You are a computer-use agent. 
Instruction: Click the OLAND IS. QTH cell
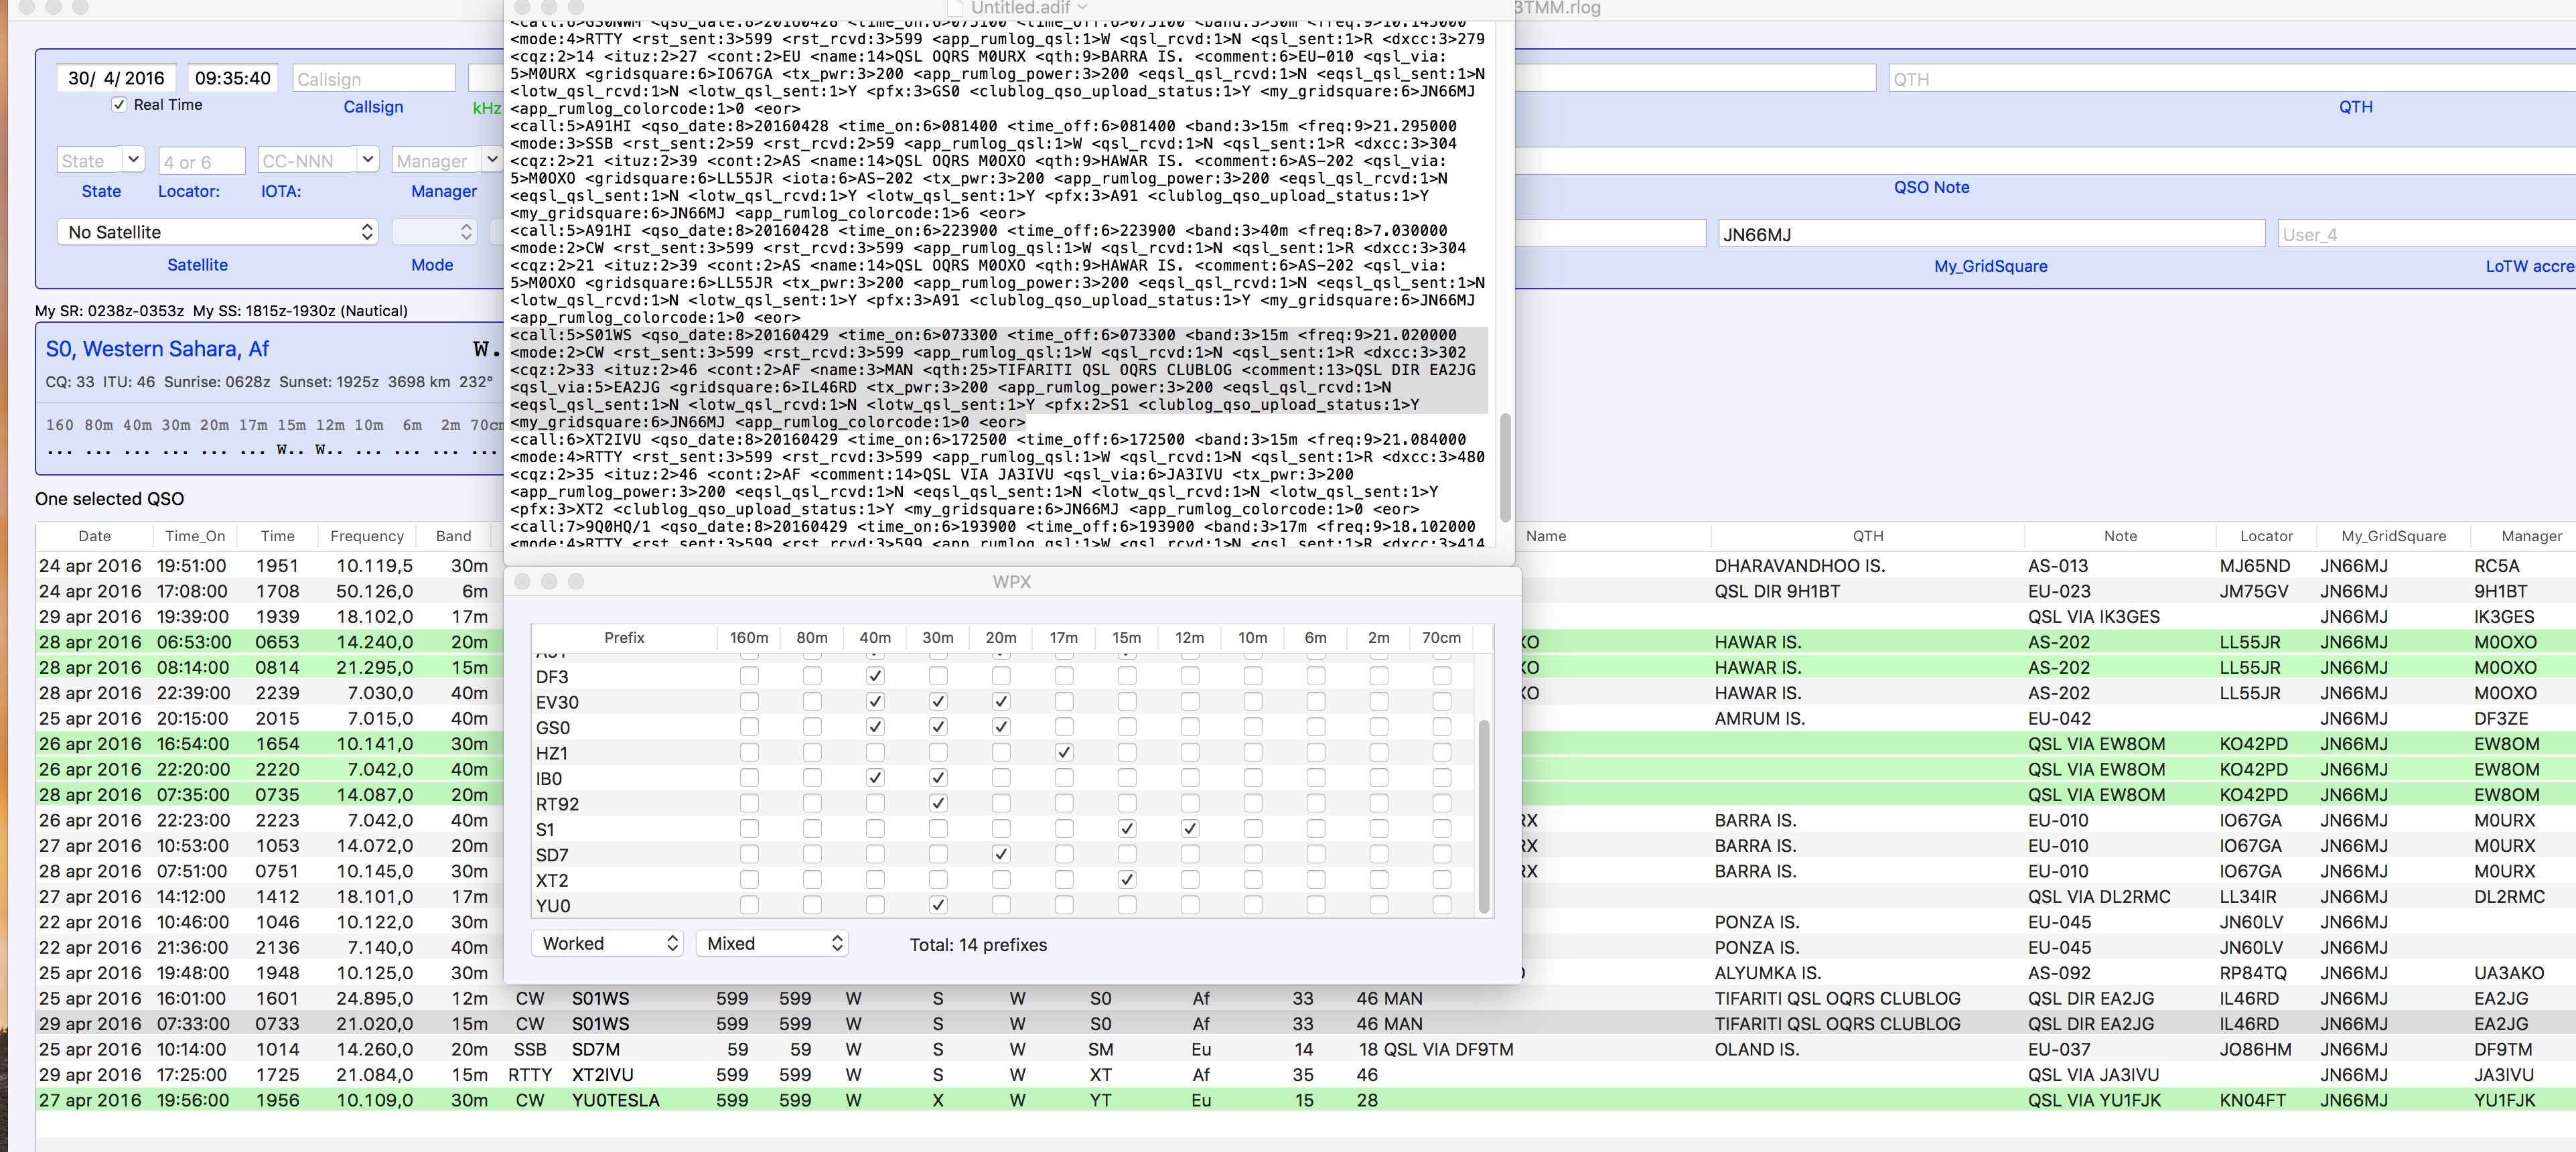(1756, 1049)
